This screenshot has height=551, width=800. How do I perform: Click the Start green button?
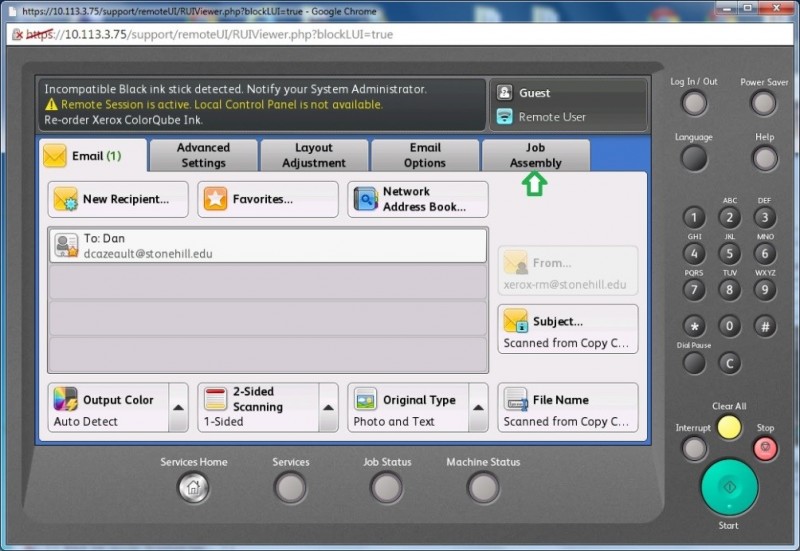[730, 487]
